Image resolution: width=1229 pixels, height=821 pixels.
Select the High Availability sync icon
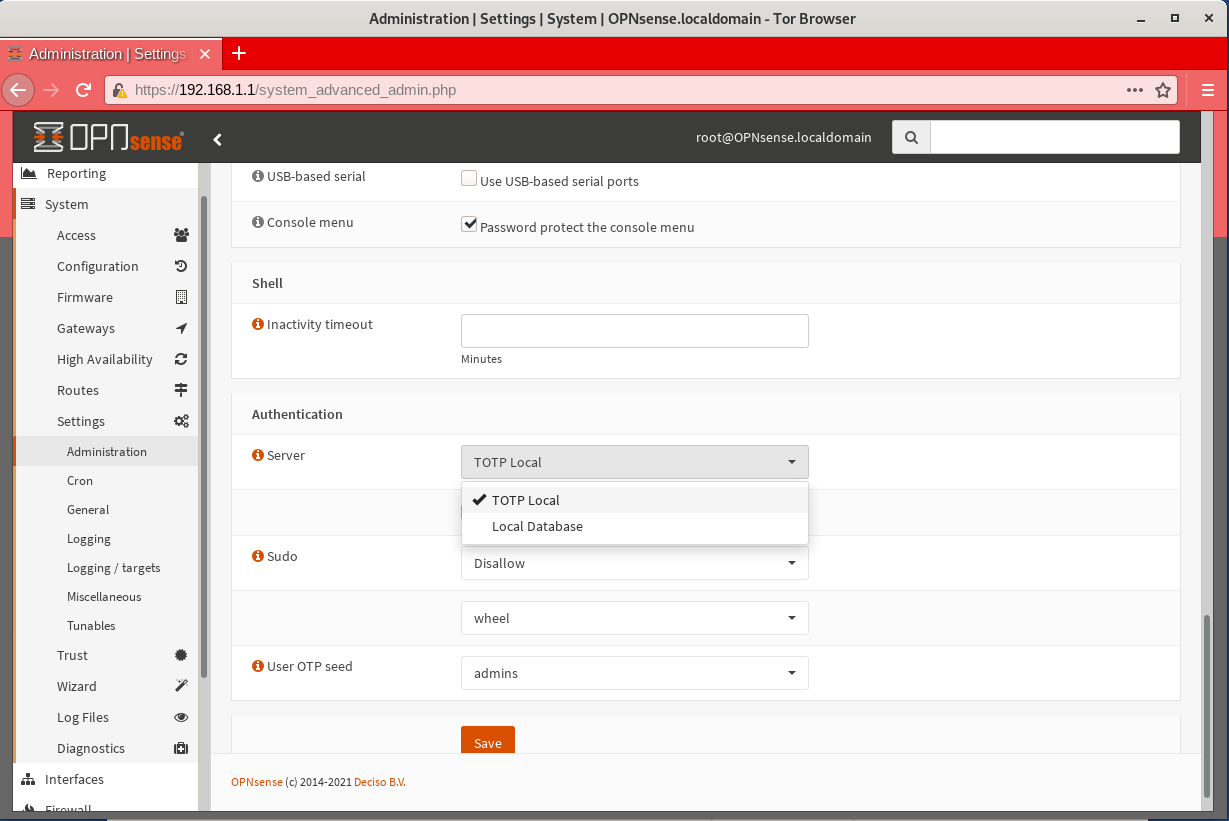pos(180,359)
